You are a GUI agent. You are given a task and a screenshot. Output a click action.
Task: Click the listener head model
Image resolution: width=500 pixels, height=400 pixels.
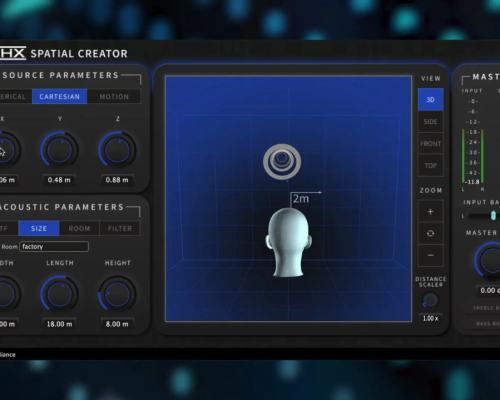(288, 242)
